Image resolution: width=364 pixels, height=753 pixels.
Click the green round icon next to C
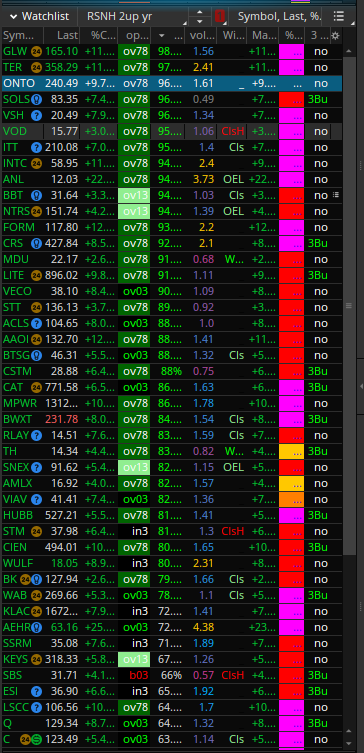point(37,739)
